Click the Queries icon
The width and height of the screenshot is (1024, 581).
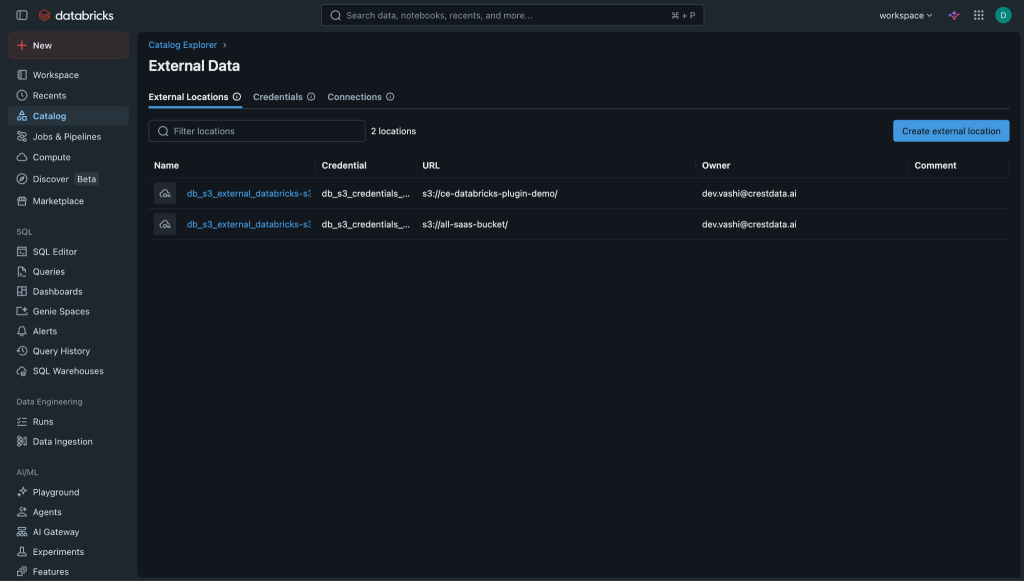point(22,272)
